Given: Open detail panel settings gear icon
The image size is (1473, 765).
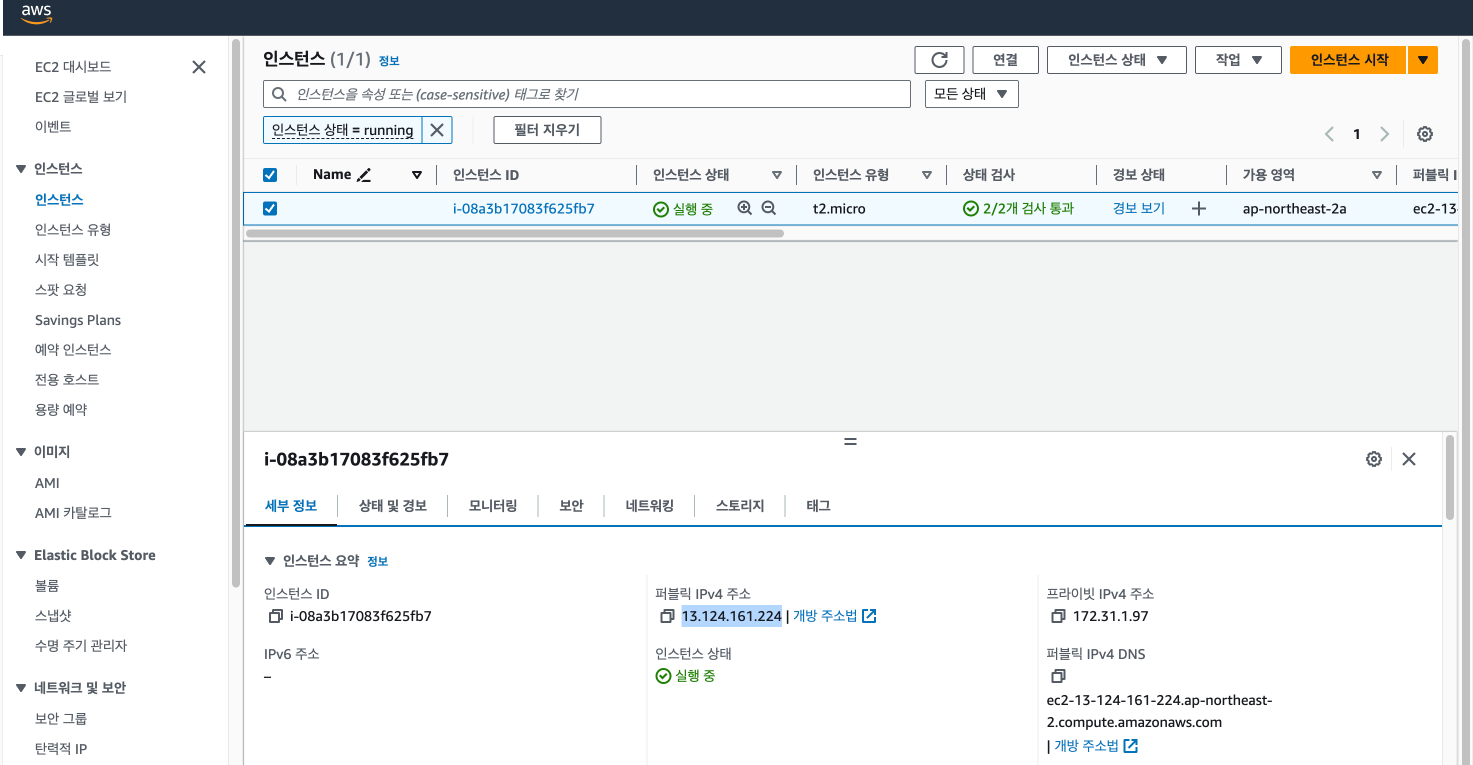Looking at the screenshot, I should pos(1374,459).
